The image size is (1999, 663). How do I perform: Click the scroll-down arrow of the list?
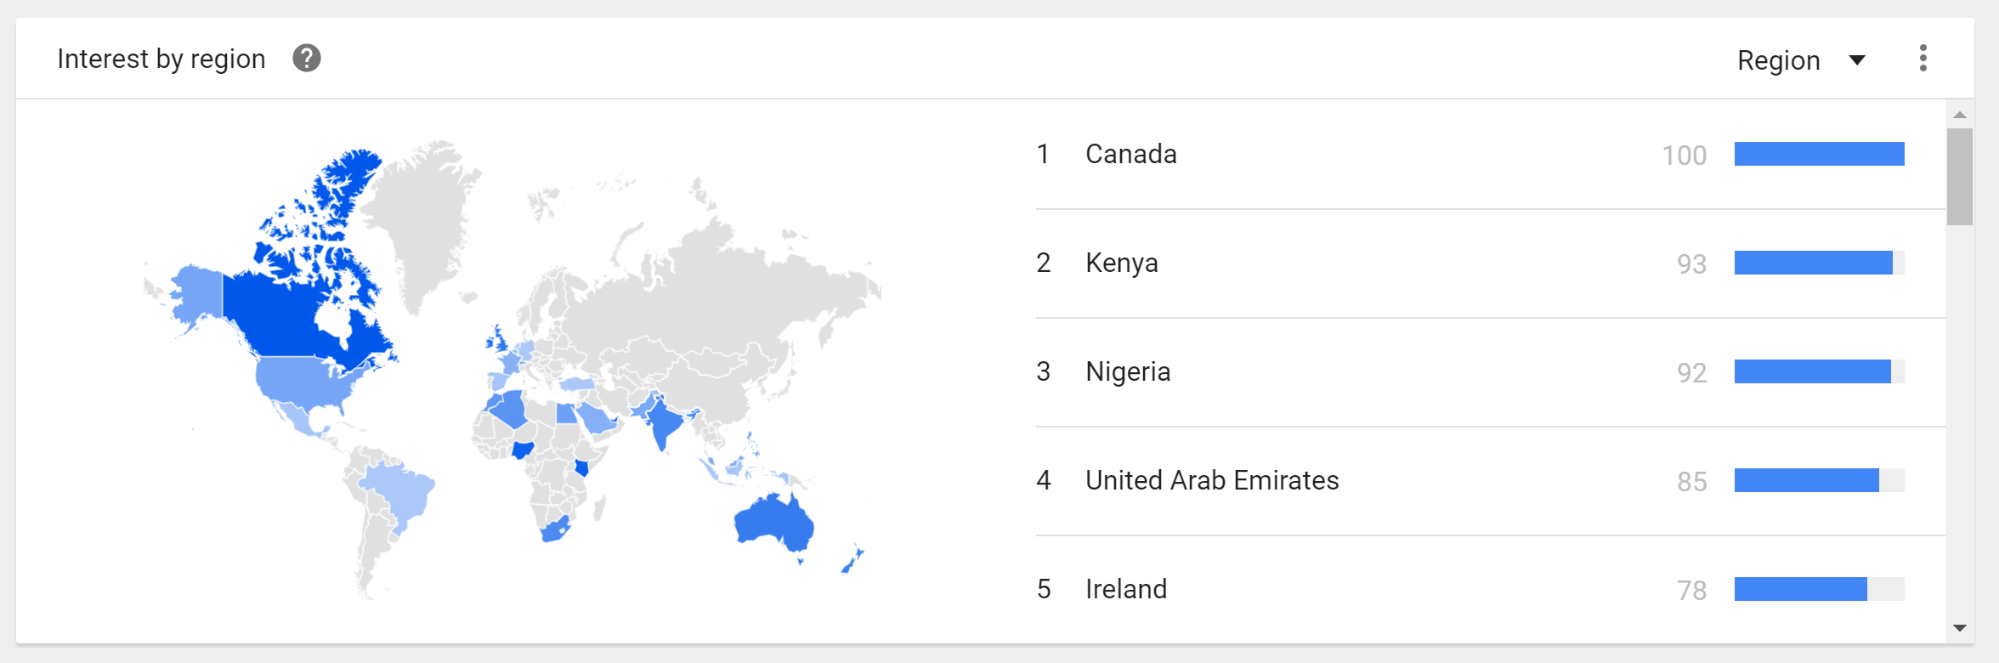(1959, 628)
